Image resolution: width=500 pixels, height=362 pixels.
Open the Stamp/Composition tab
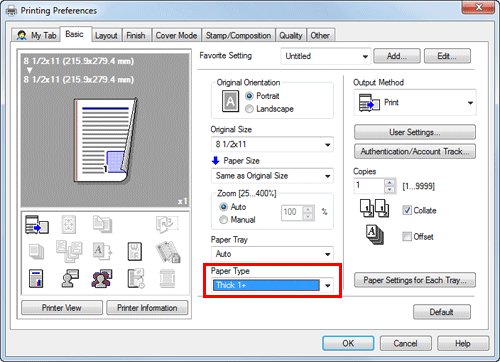coord(238,36)
